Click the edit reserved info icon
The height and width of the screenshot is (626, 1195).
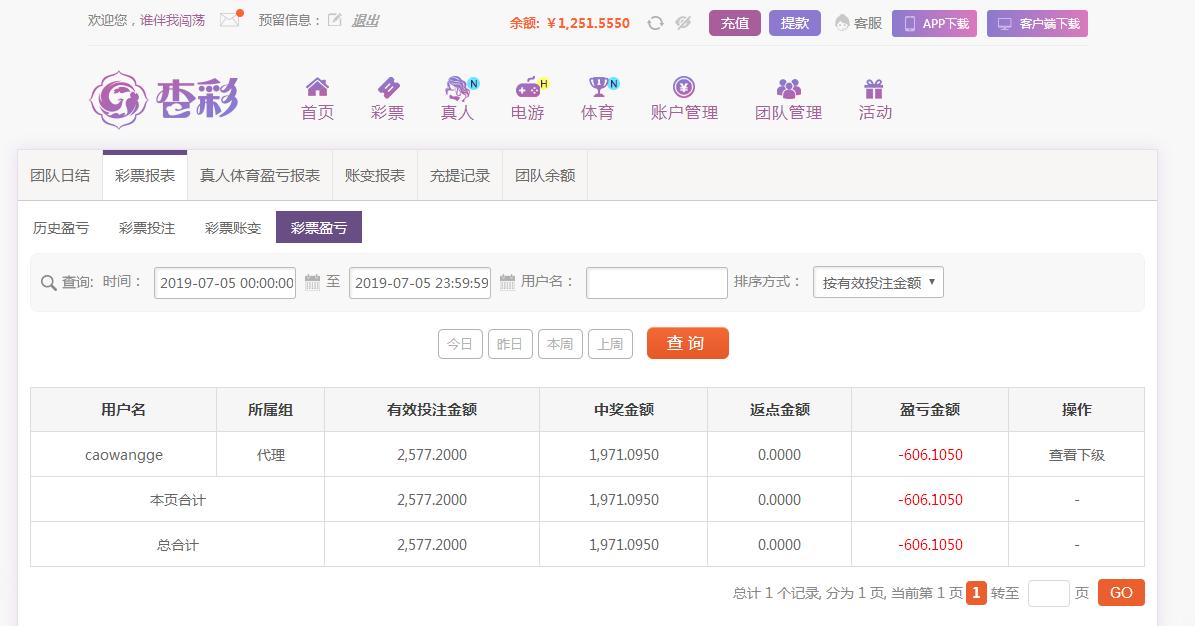pos(334,20)
